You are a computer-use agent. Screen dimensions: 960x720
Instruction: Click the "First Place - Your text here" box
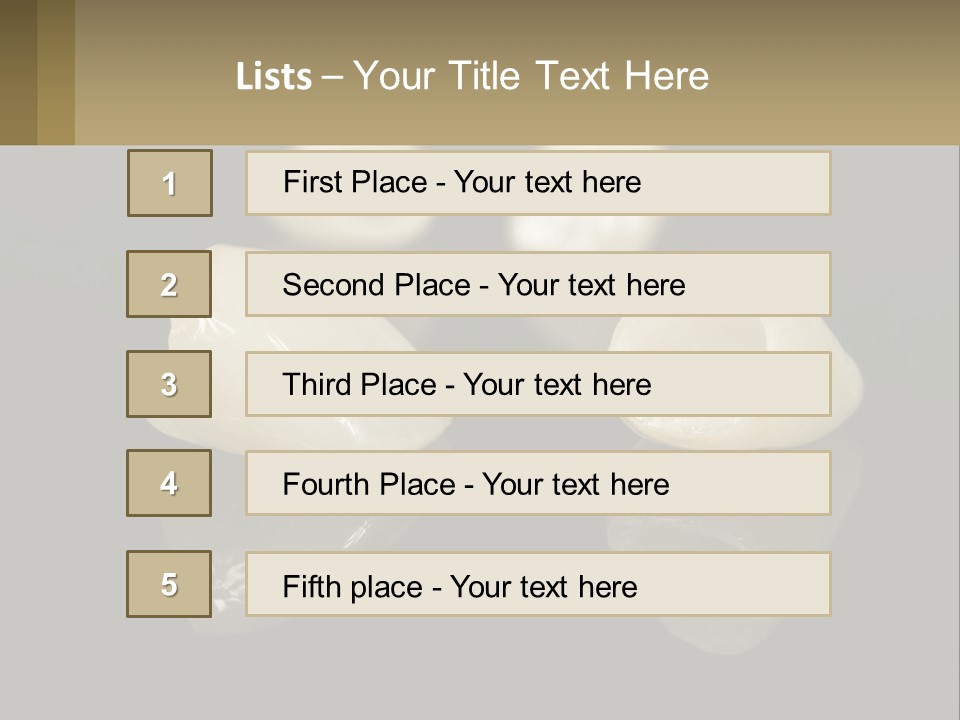pos(538,183)
